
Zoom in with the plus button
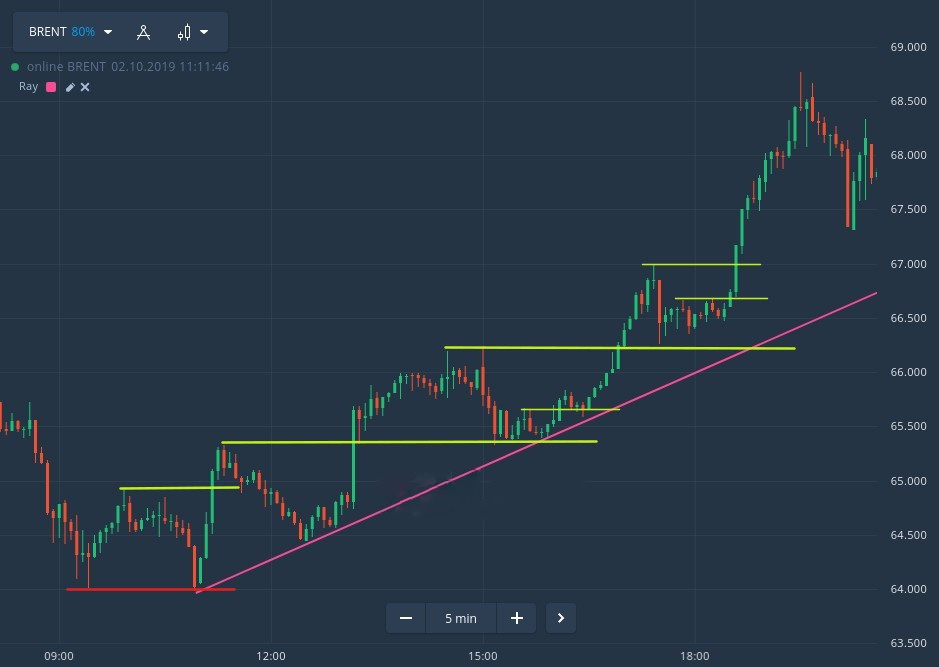(x=517, y=618)
